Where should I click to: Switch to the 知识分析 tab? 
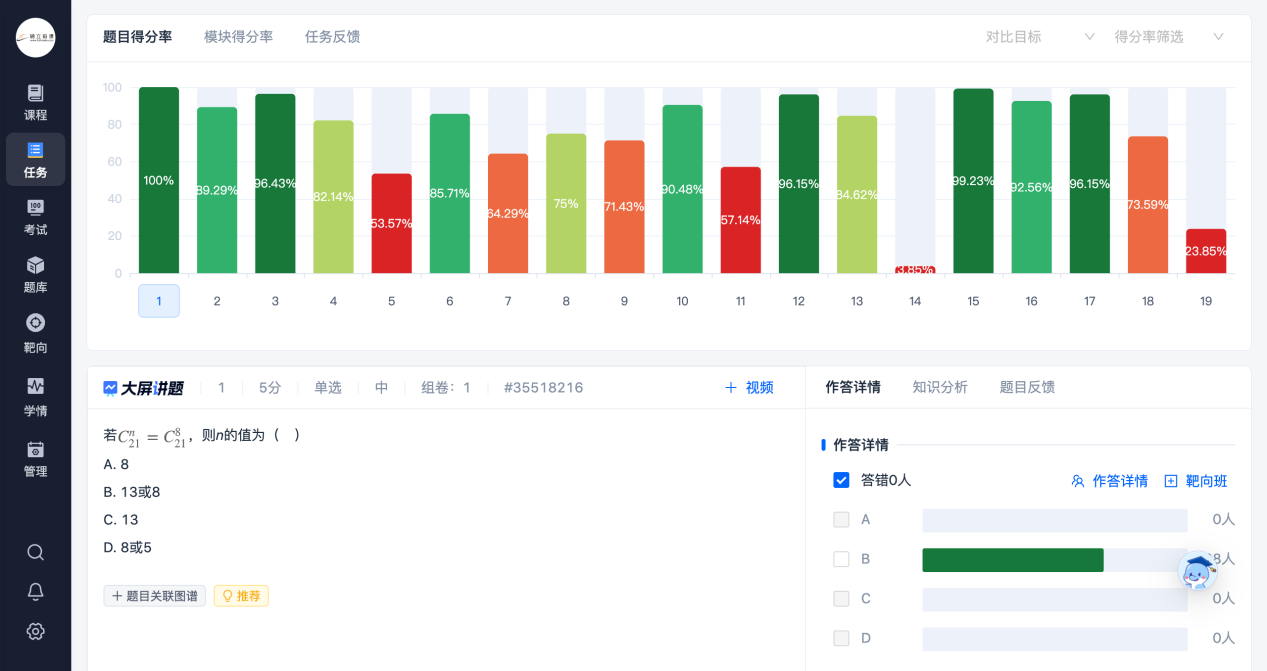coord(940,387)
